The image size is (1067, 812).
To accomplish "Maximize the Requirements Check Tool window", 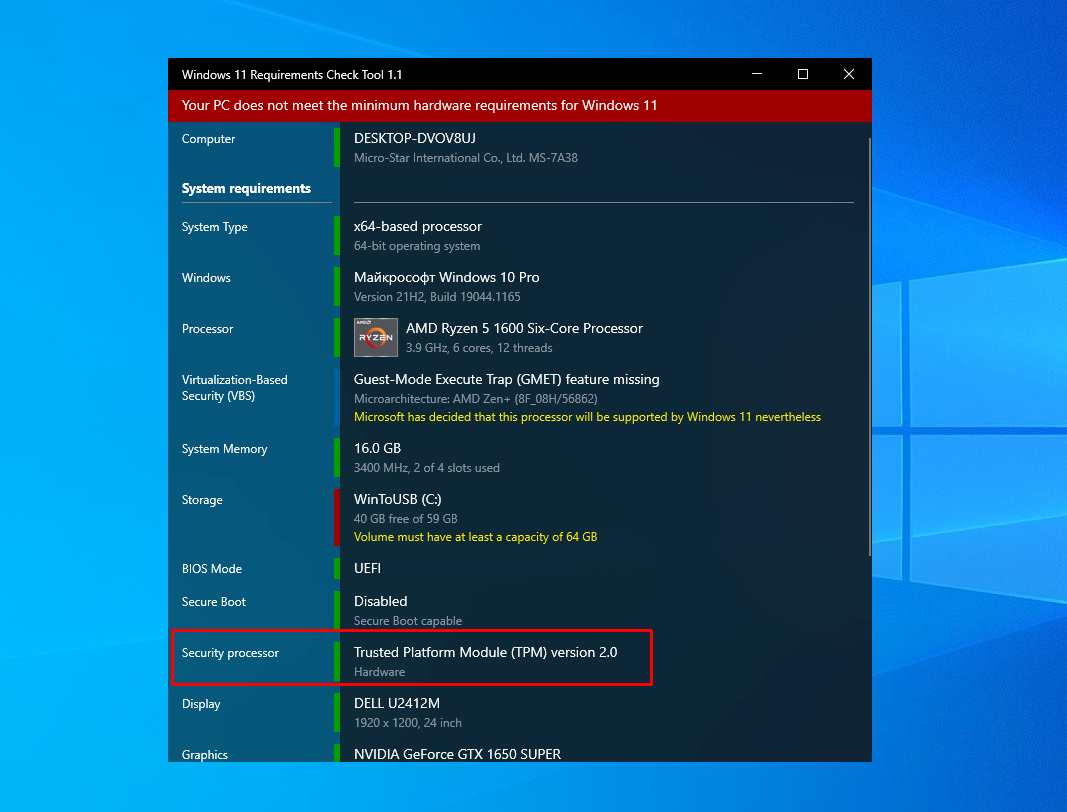I will click(802, 74).
